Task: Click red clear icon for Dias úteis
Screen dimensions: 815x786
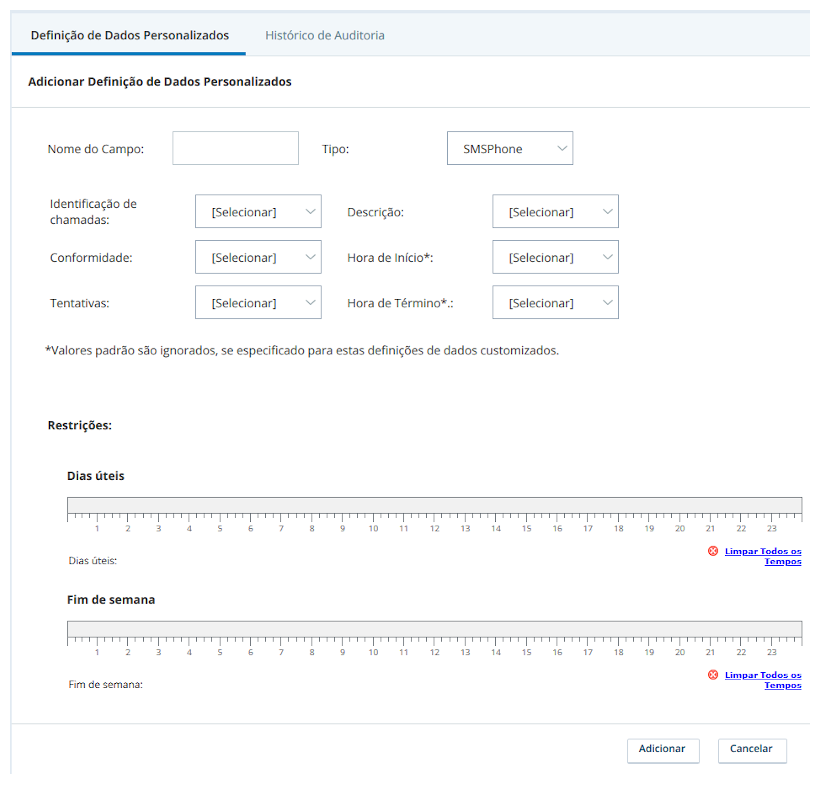Action: 713,551
